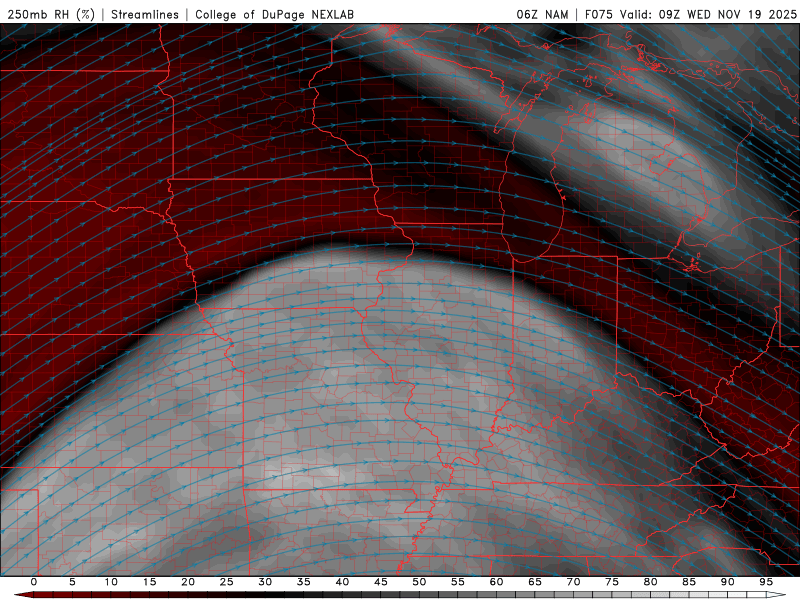
Task: Click the 40 value on the color scale
Action: 342,582
